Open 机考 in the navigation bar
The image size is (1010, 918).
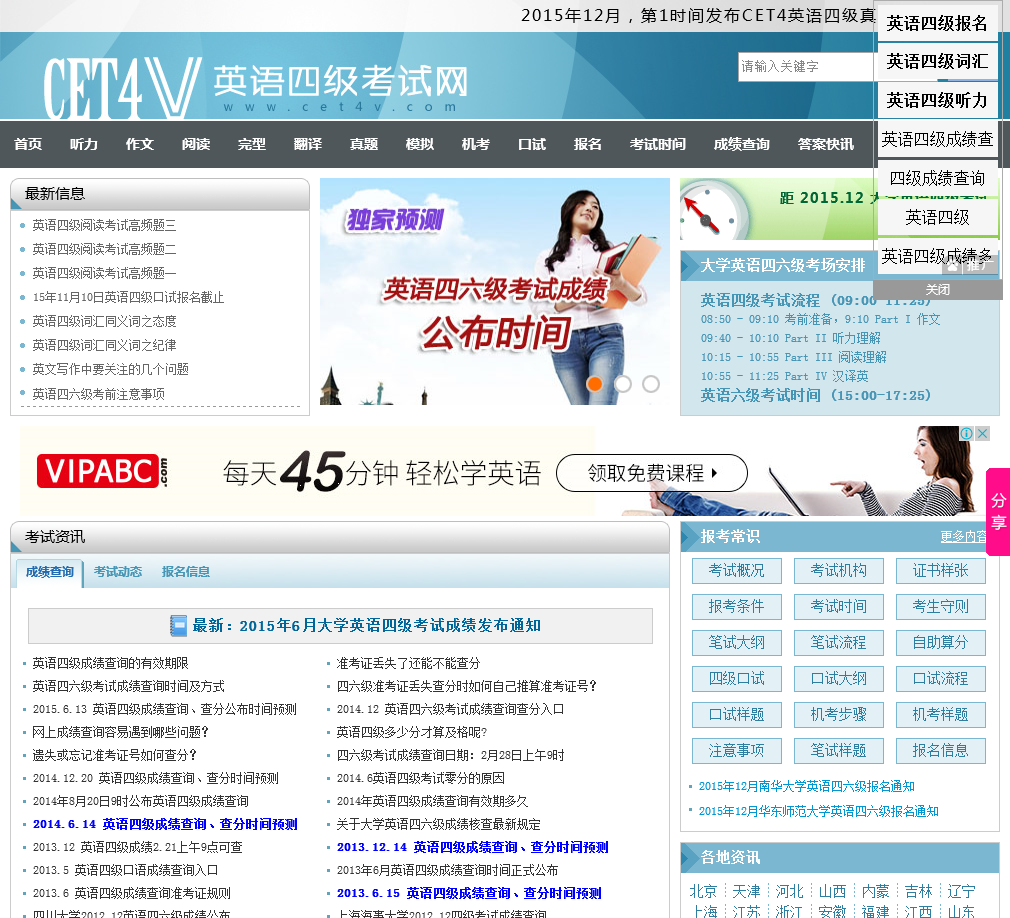pyautogui.click(x=476, y=144)
